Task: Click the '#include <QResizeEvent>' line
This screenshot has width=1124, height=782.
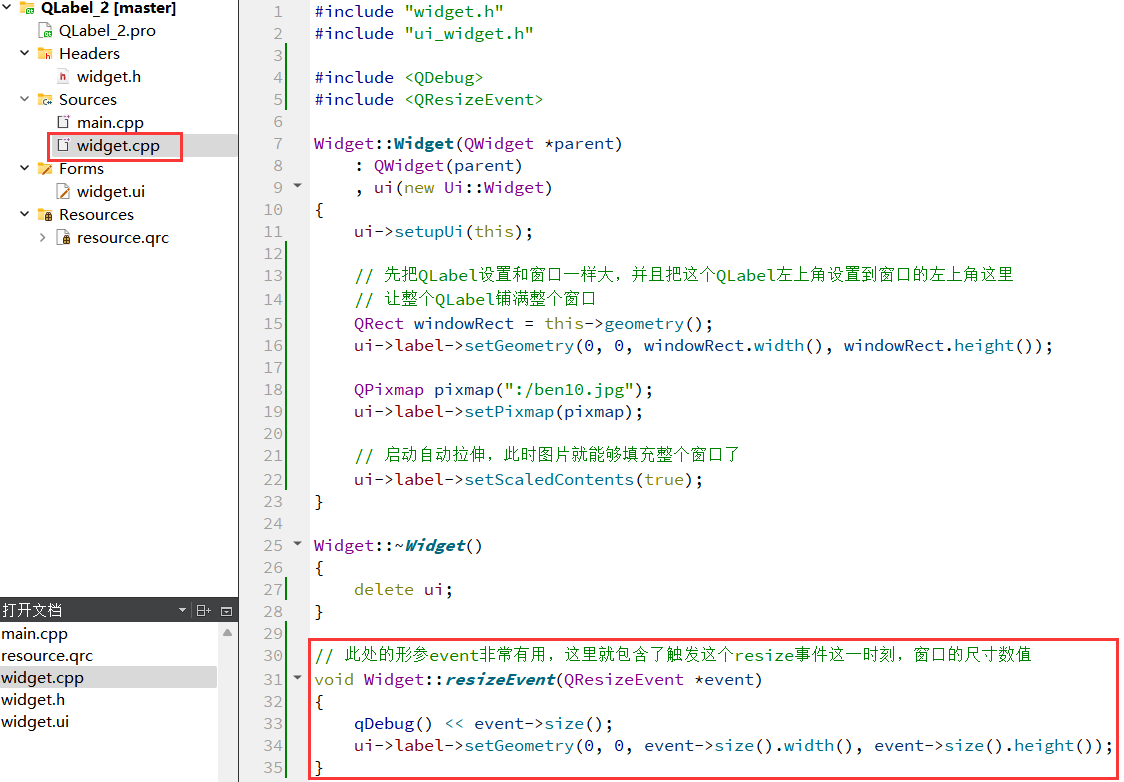Action: [x=429, y=100]
